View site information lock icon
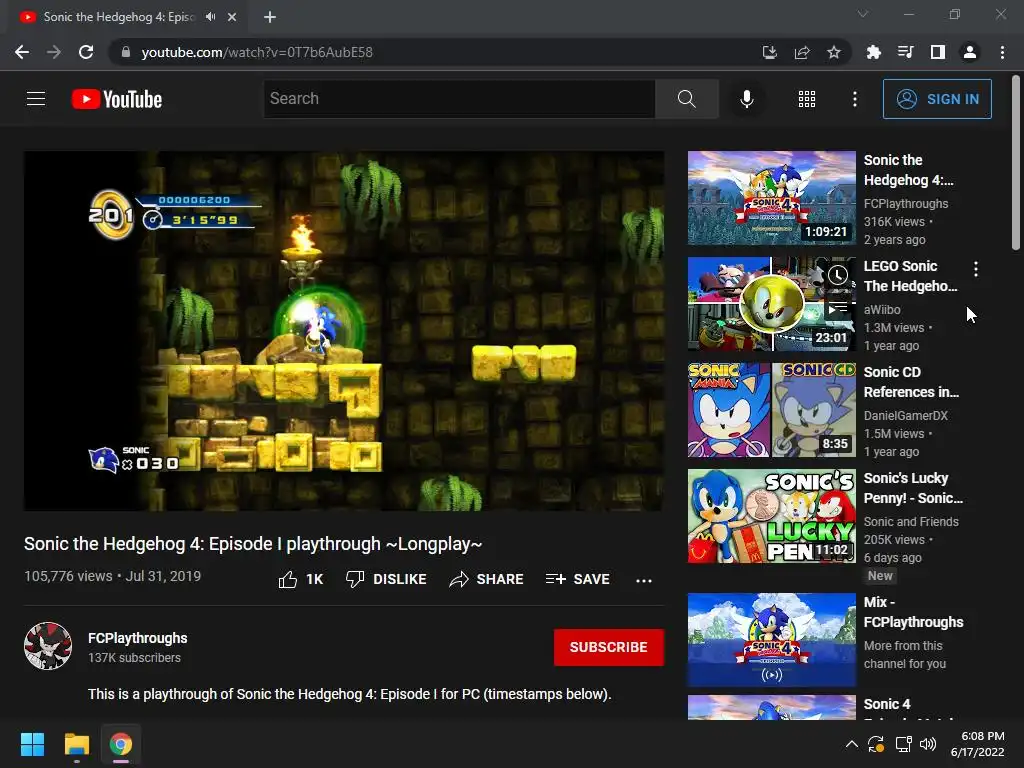The image size is (1024, 768). (x=126, y=52)
